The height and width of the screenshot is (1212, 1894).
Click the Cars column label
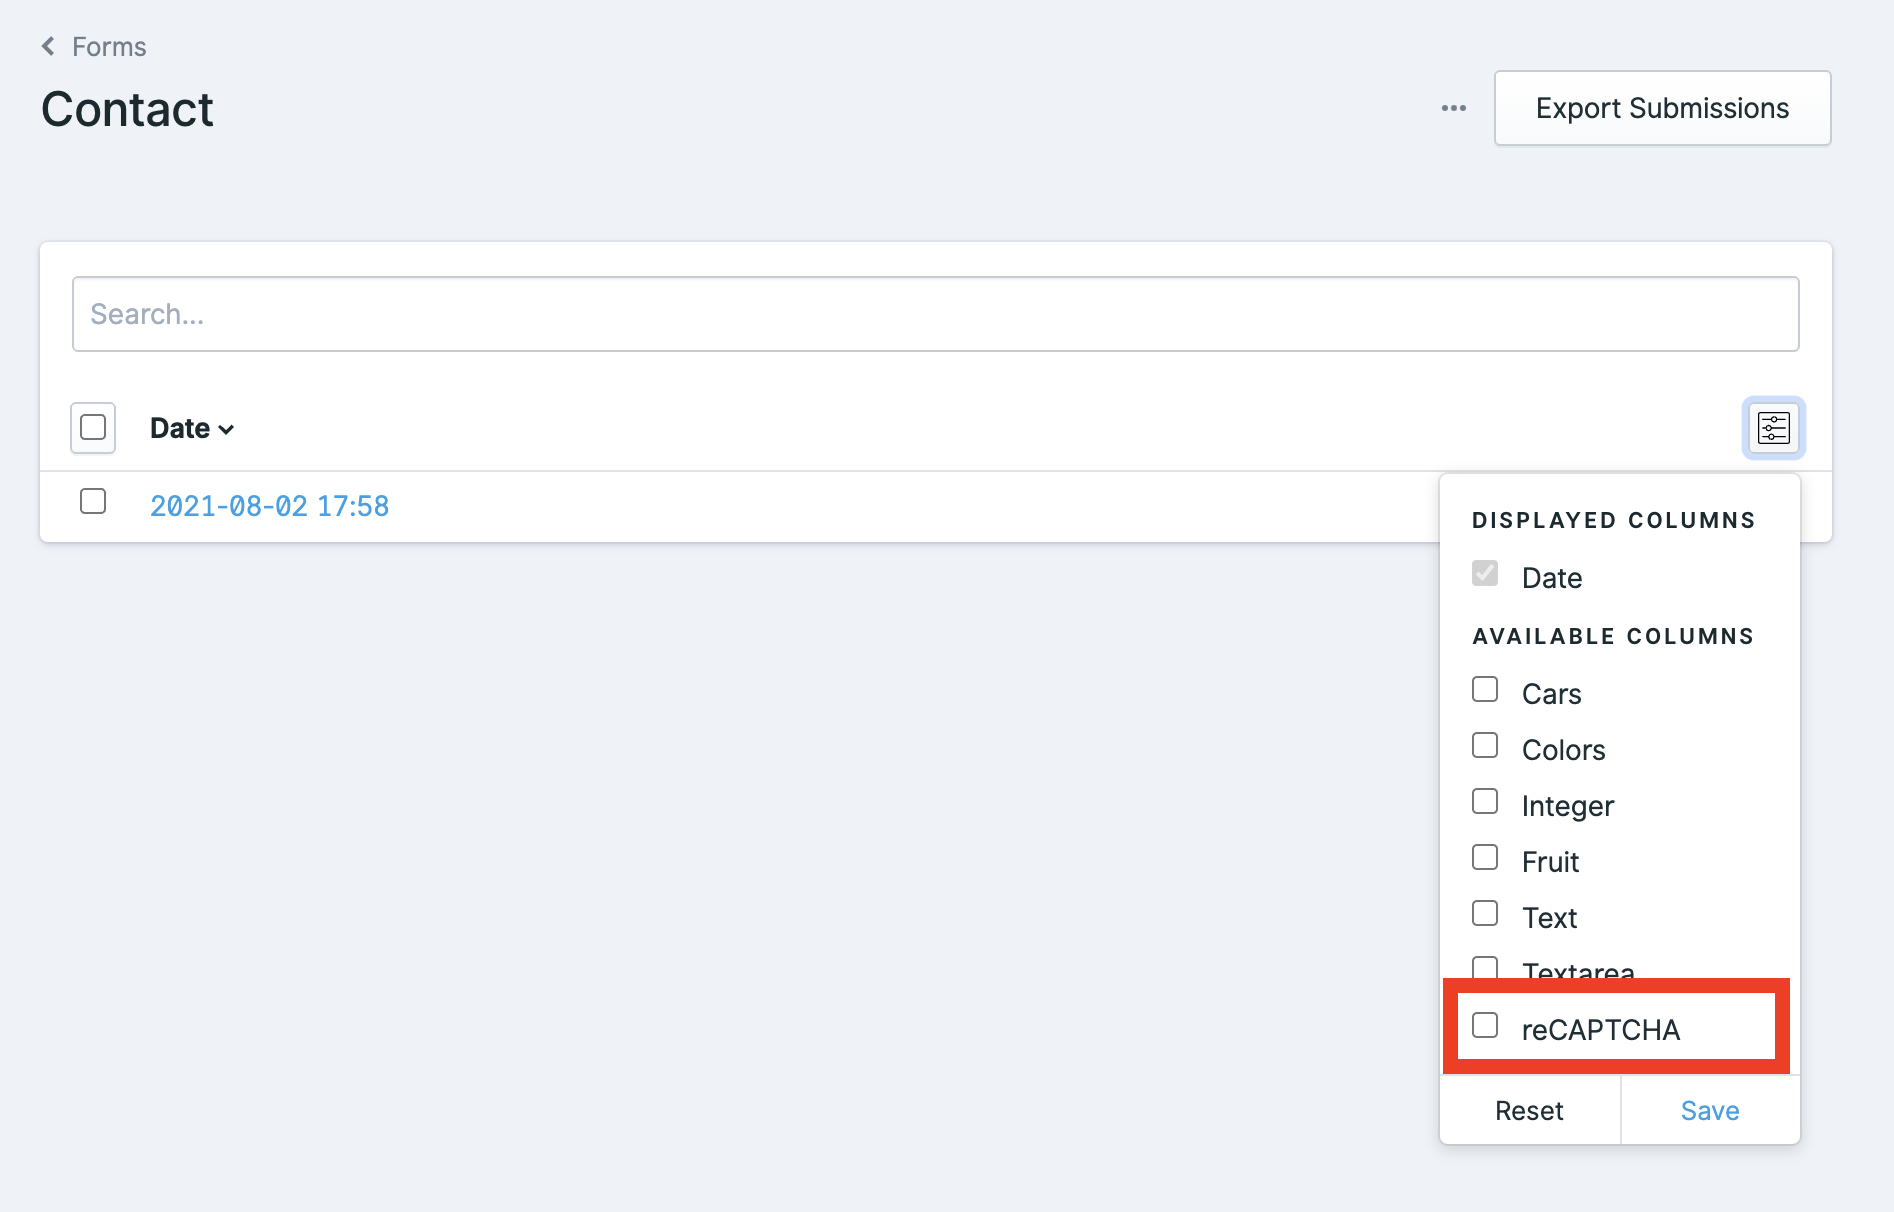[x=1551, y=694]
